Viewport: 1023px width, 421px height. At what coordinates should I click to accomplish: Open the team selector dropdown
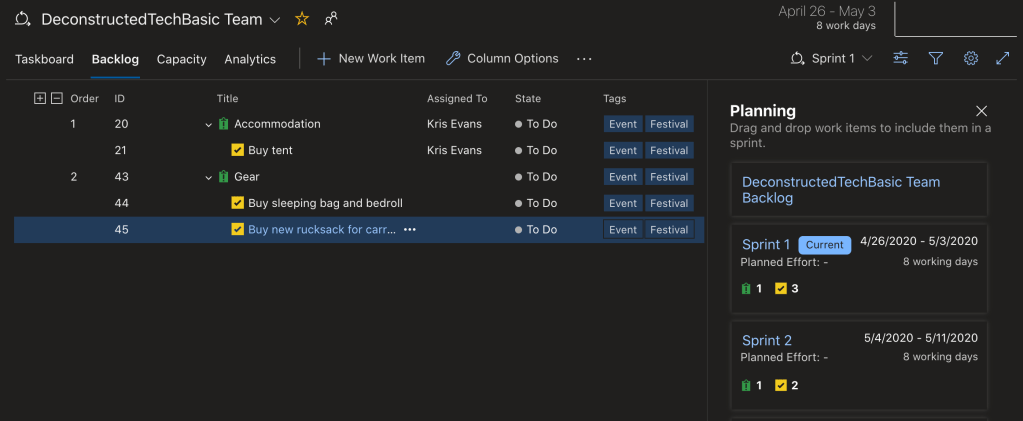(275, 20)
